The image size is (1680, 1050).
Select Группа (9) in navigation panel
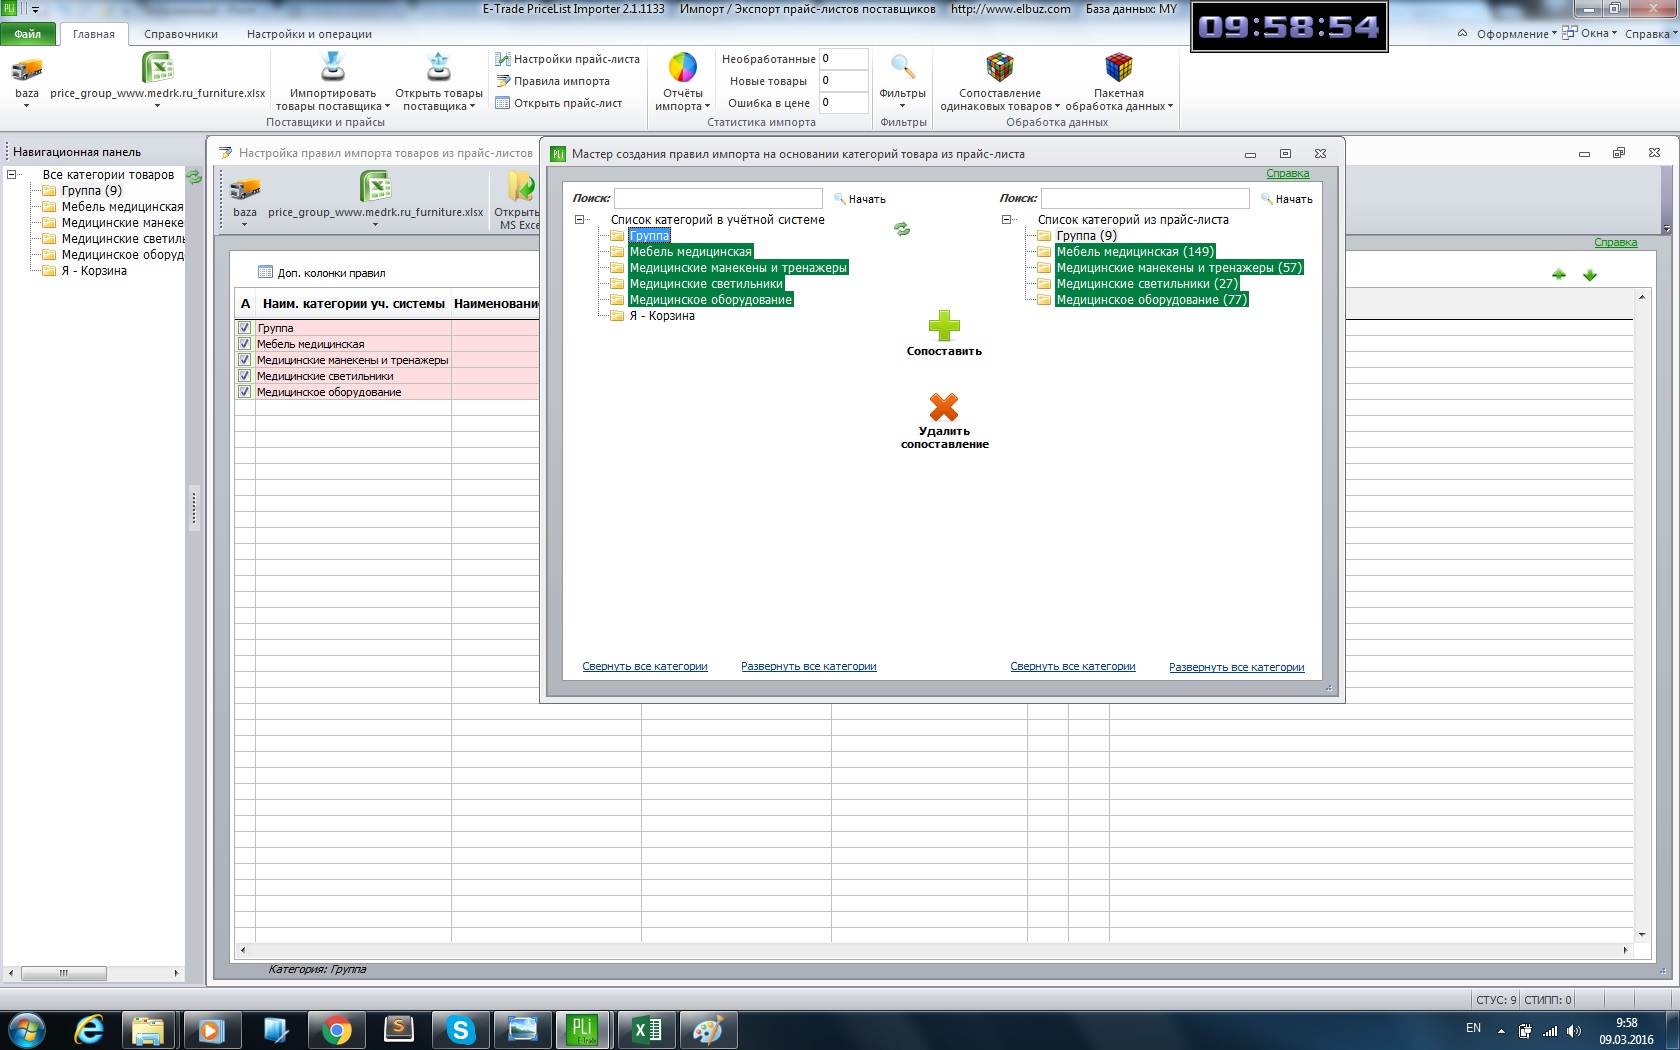click(92, 191)
